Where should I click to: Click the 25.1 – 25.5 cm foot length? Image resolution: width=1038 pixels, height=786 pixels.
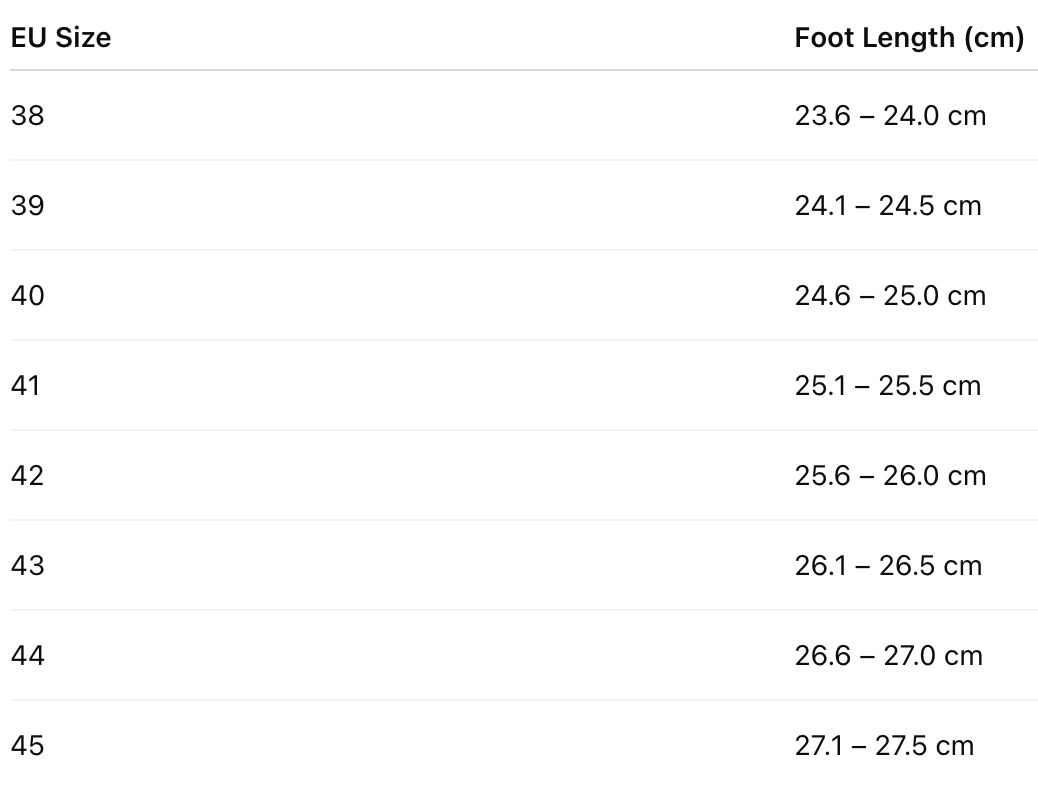(888, 386)
